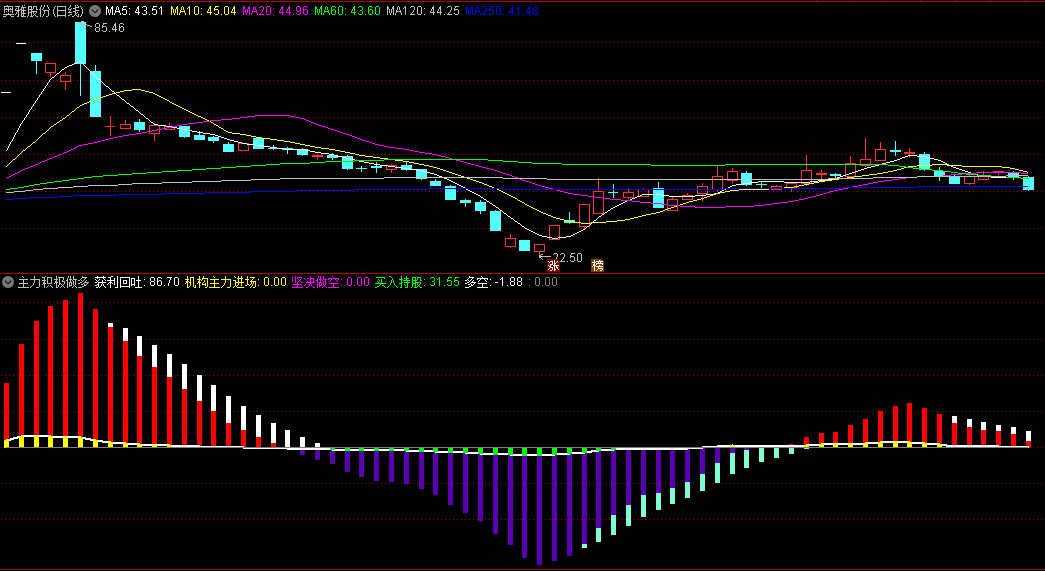Click the yellow 机构主力进场: 0.00 value
Screen dimensions: 1045x571
point(236,282)
